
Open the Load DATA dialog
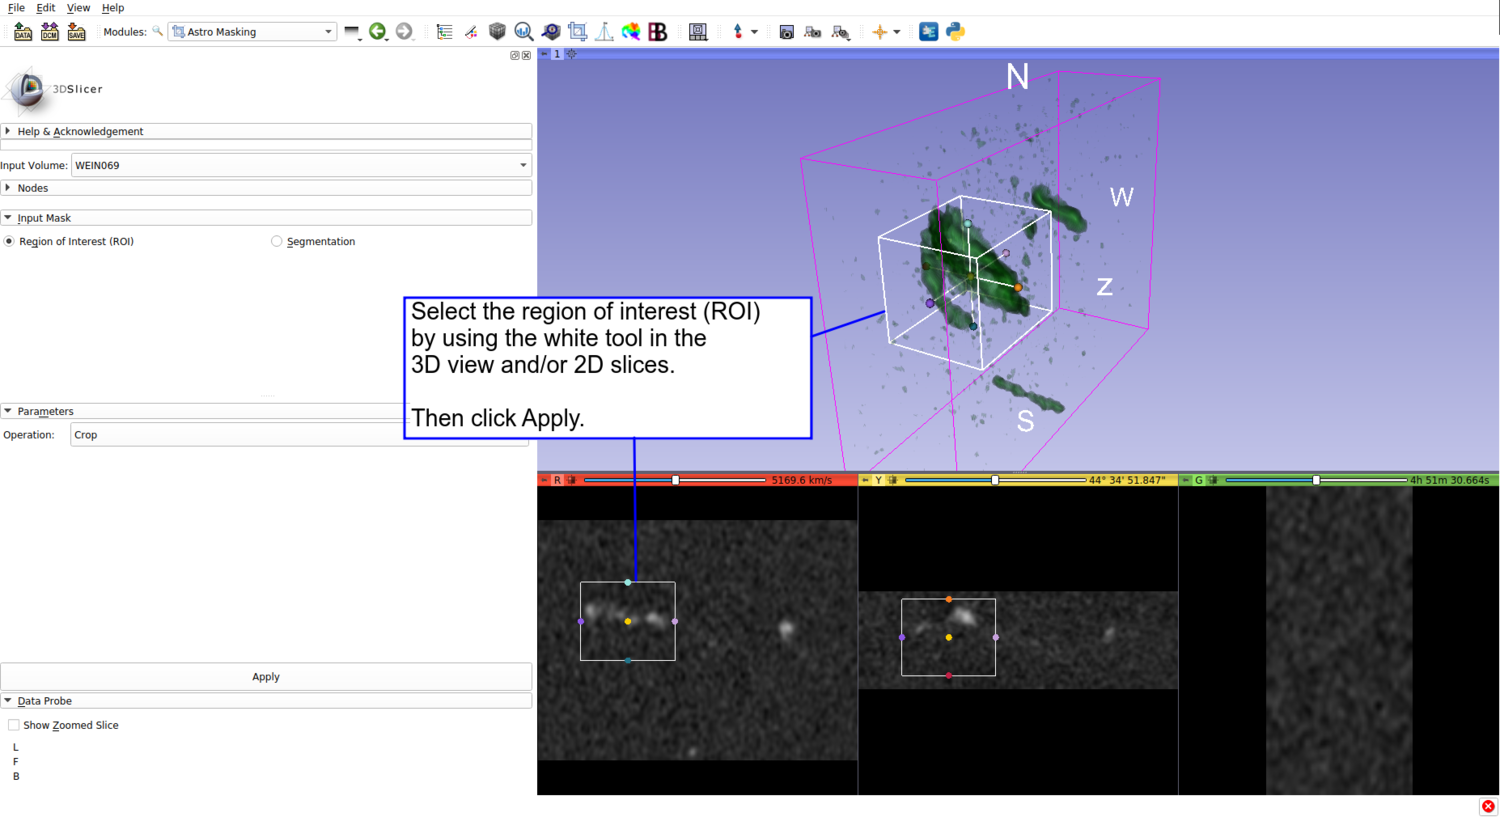[22, 31]
